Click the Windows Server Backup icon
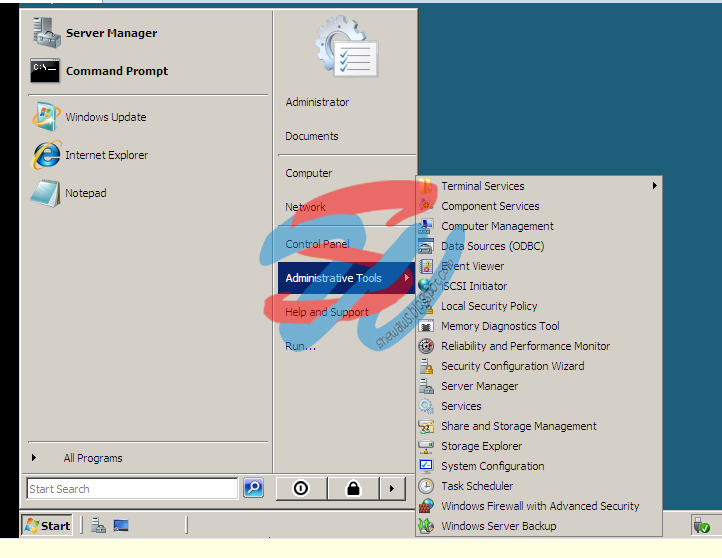The height and width of the screenshot is (558, 722). (x=426, y=526)
